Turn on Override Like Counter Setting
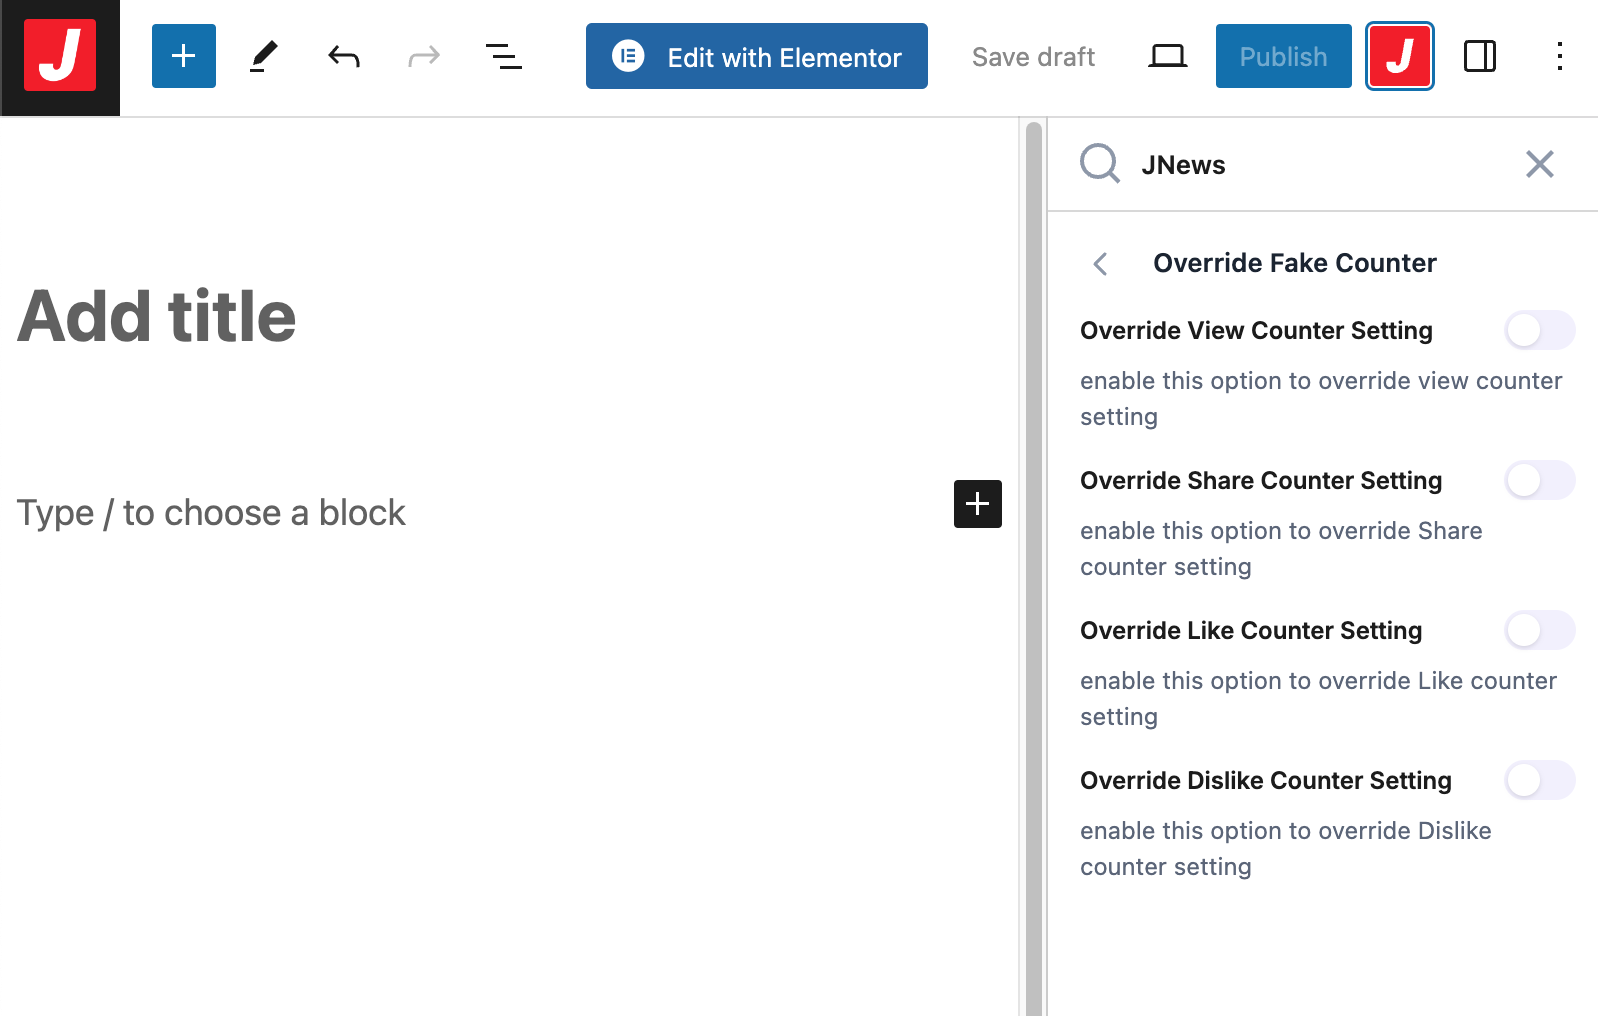The image size is (1598, 1016). [1539, 630]
